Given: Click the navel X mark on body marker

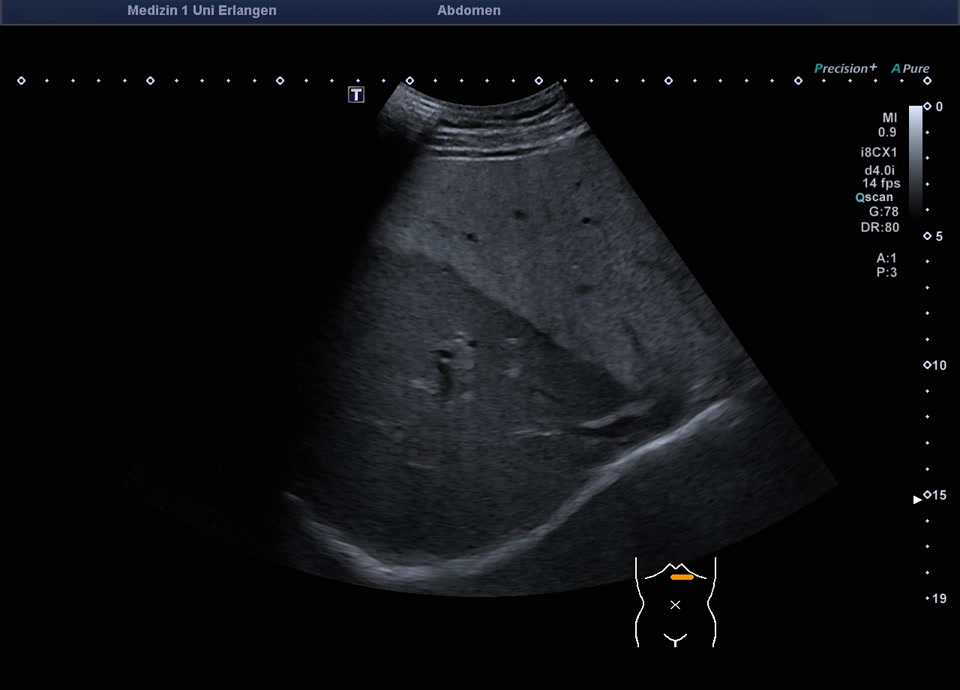Looking at the screenshot, I should 675,605.
